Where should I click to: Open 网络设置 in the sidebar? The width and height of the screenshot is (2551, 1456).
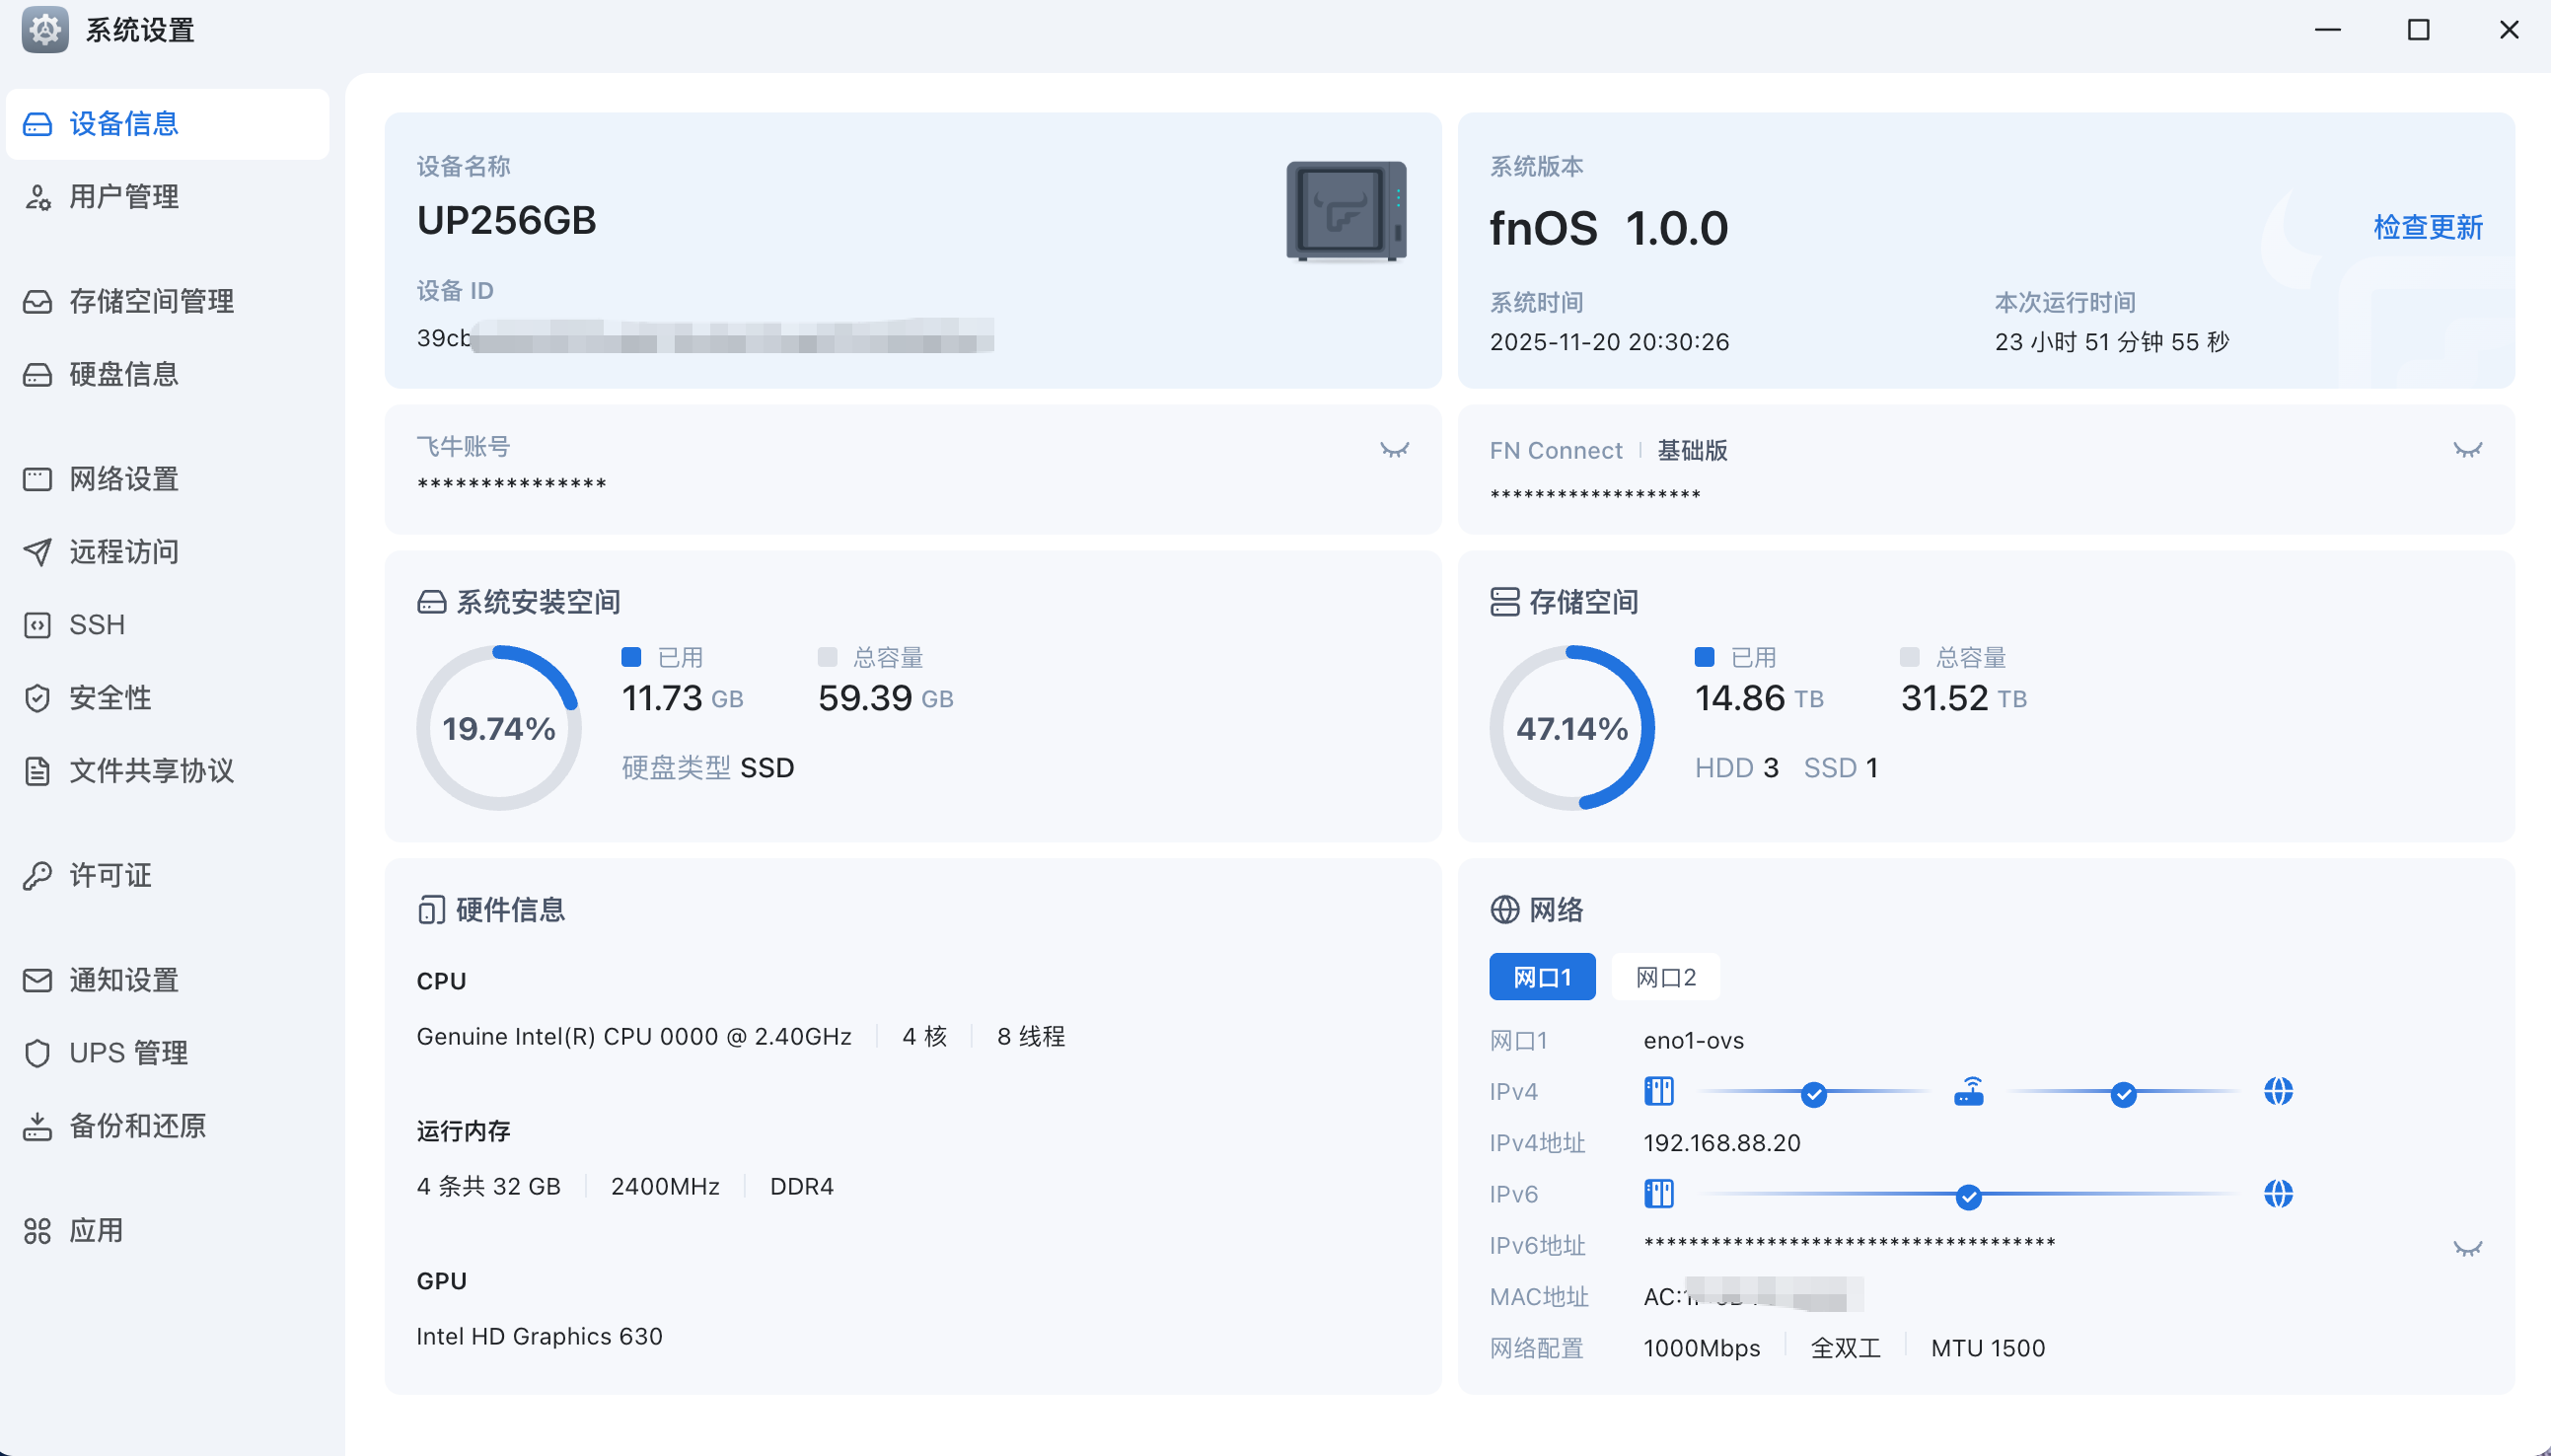click(x=123, y=479)
